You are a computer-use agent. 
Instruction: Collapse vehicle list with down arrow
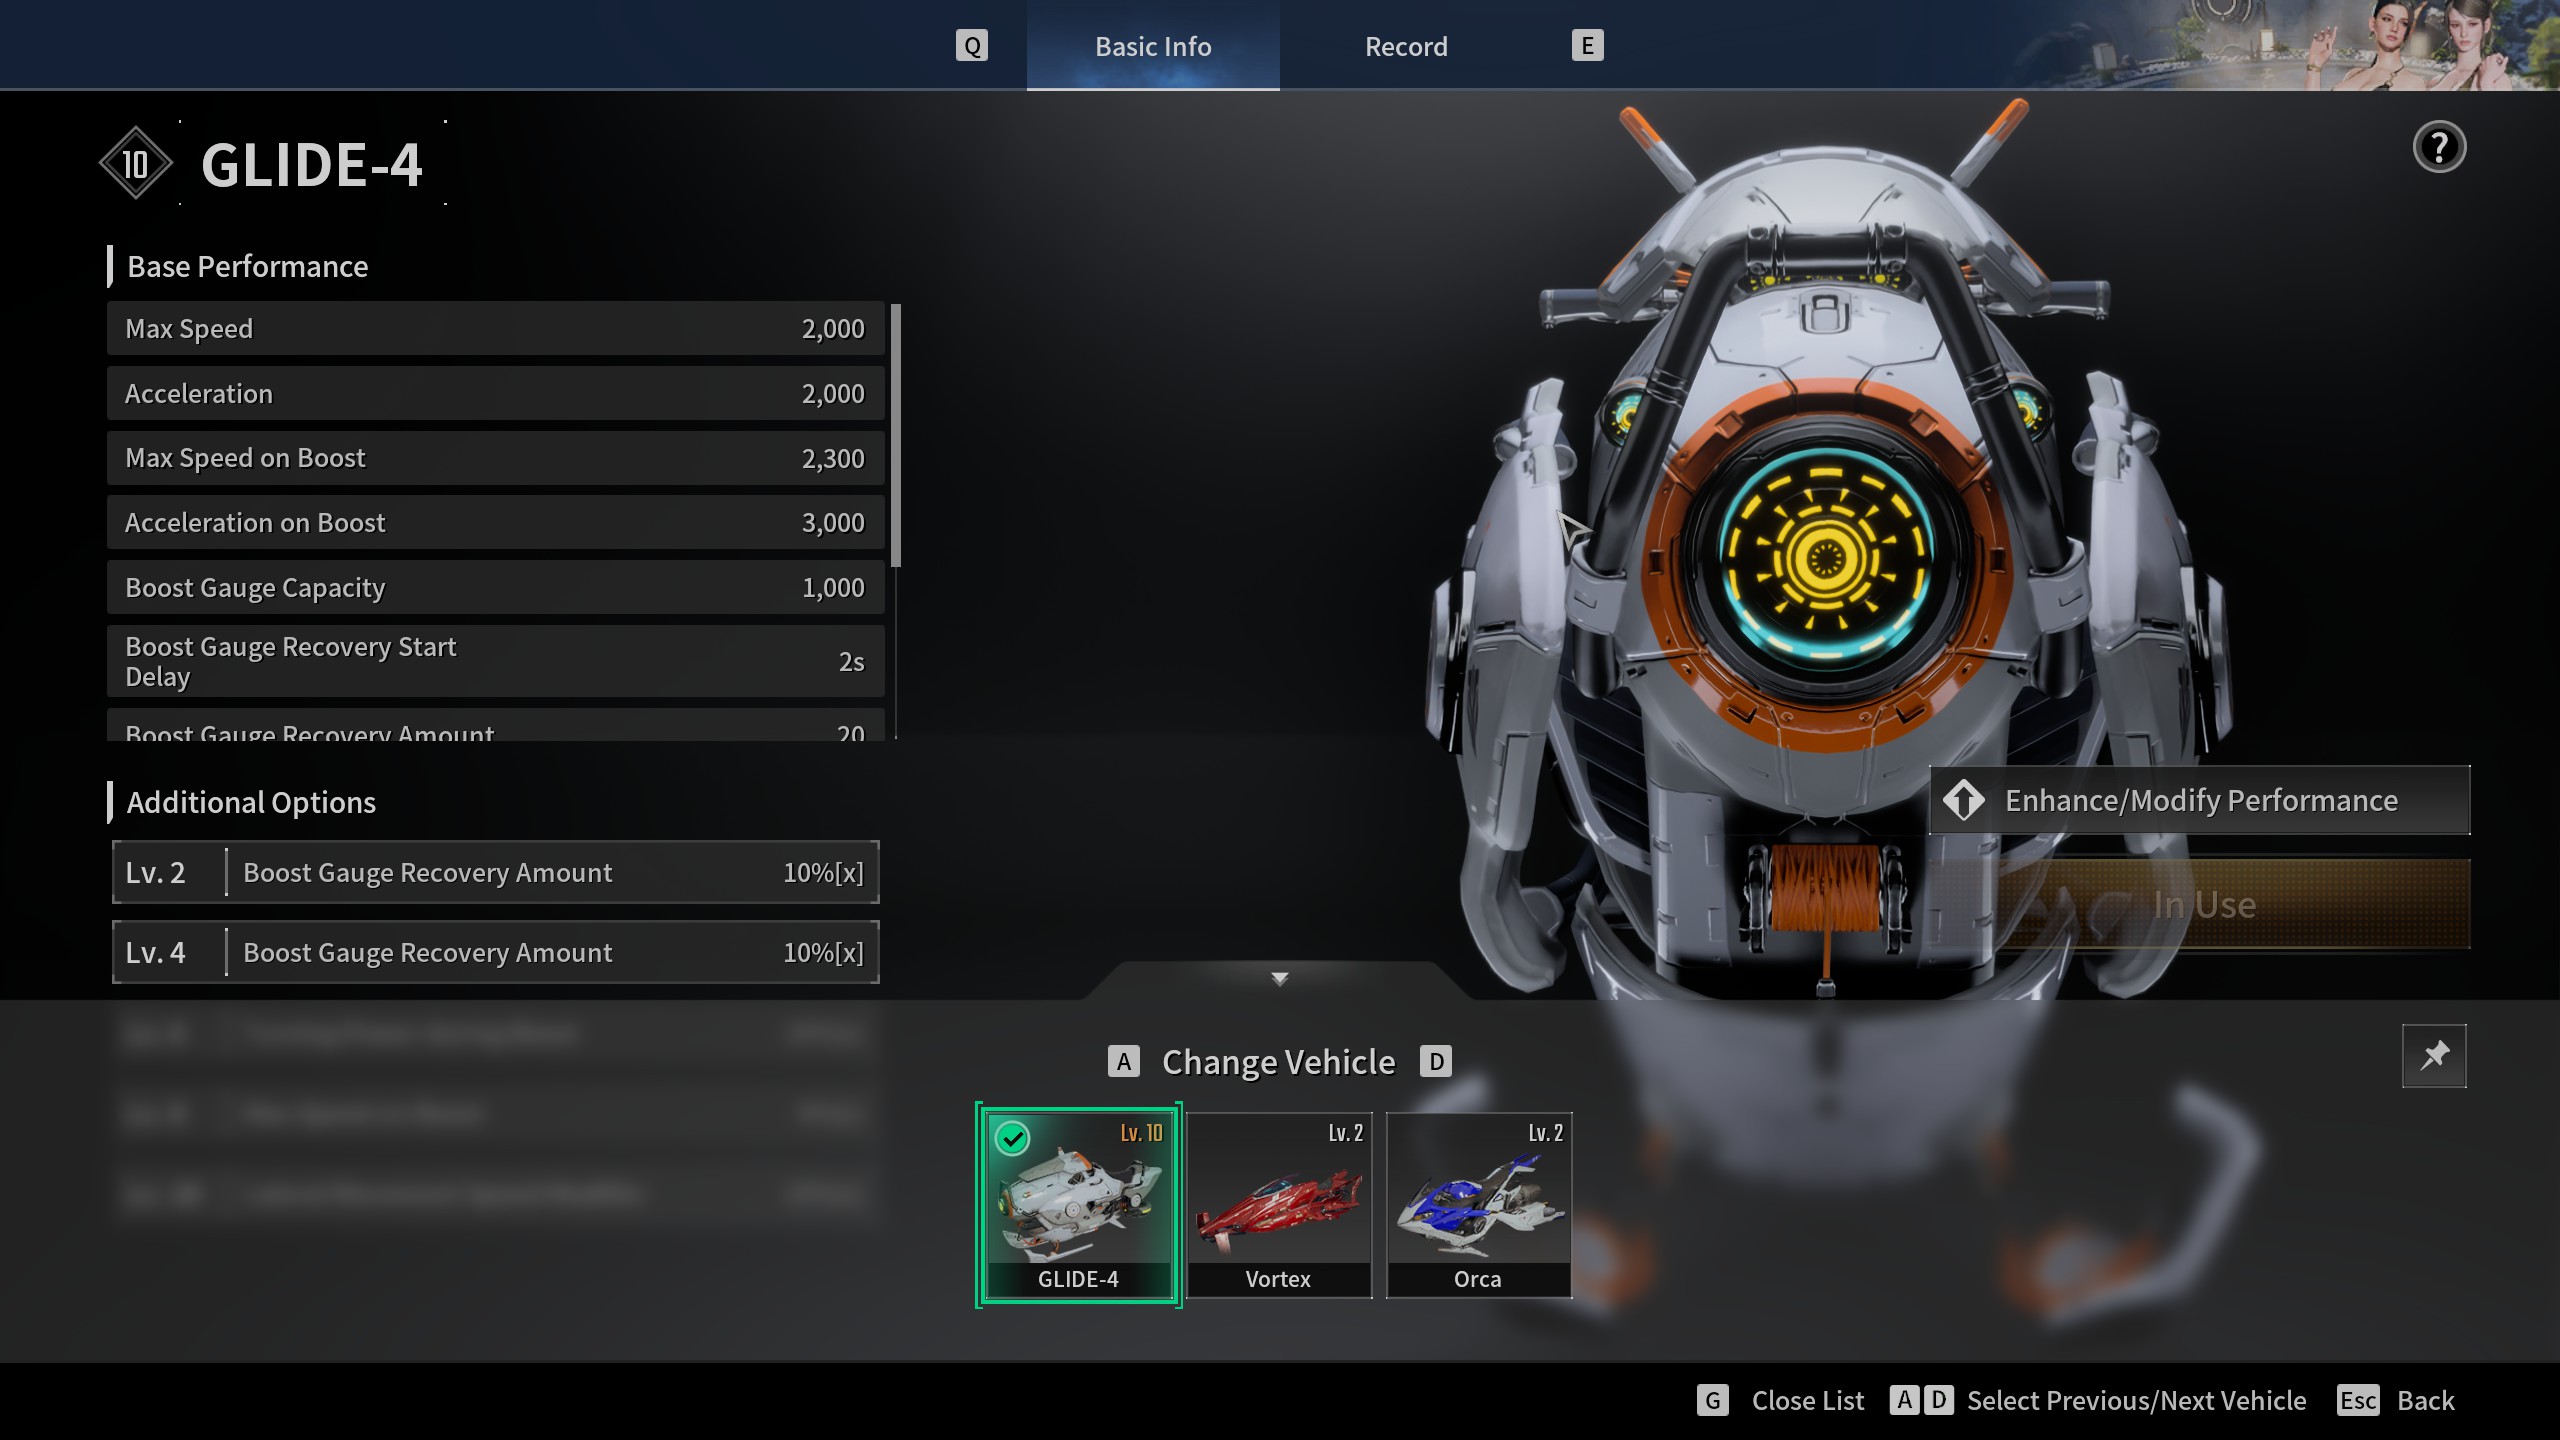1279,978
